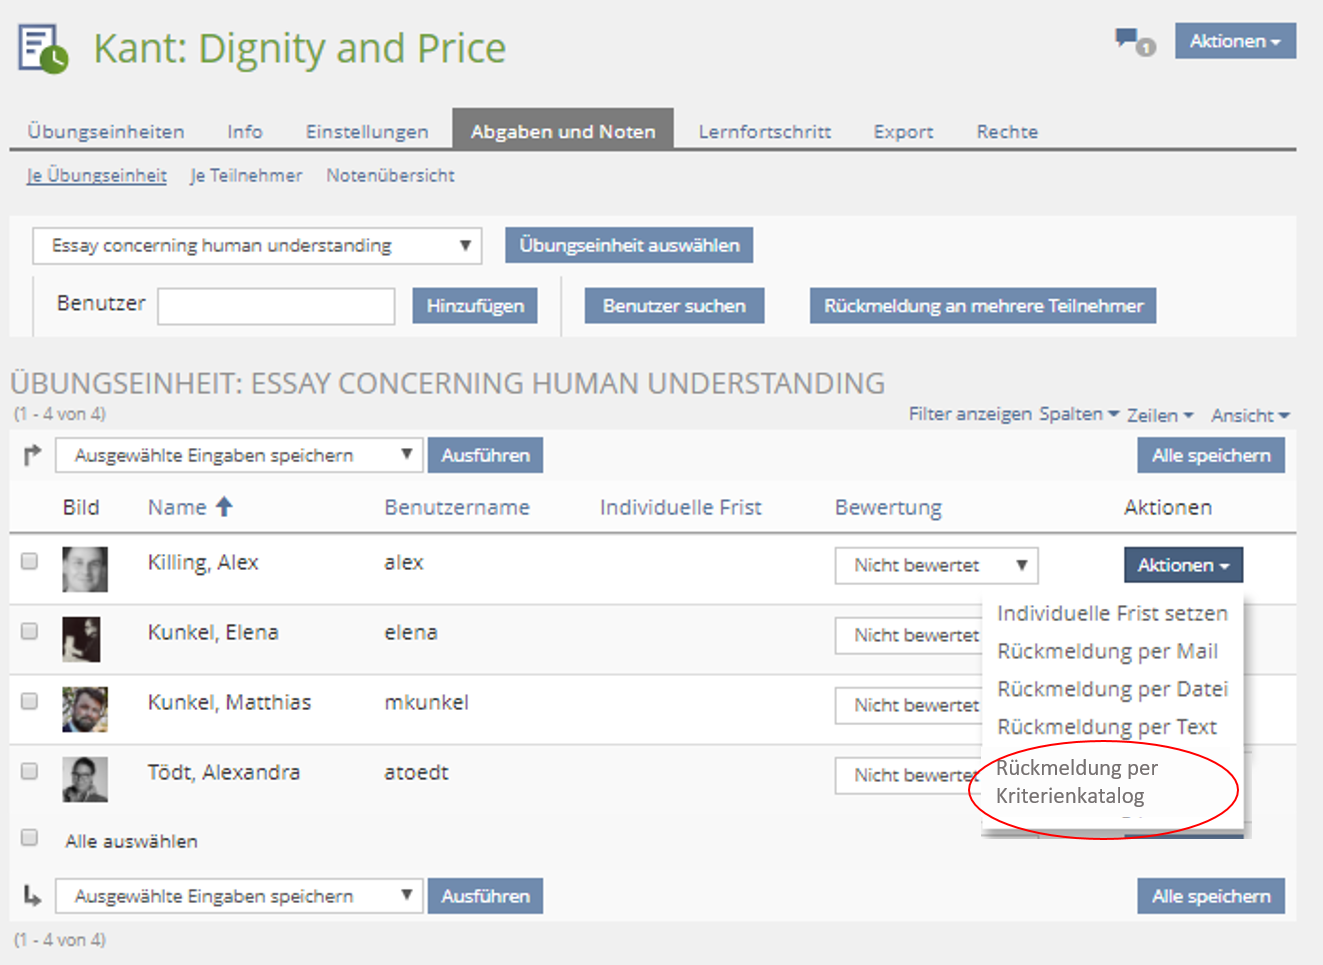The width and height of the screenshot is (1323, 965).
Task: Click Elena Kunkel's profile picture
Action: 81,639
